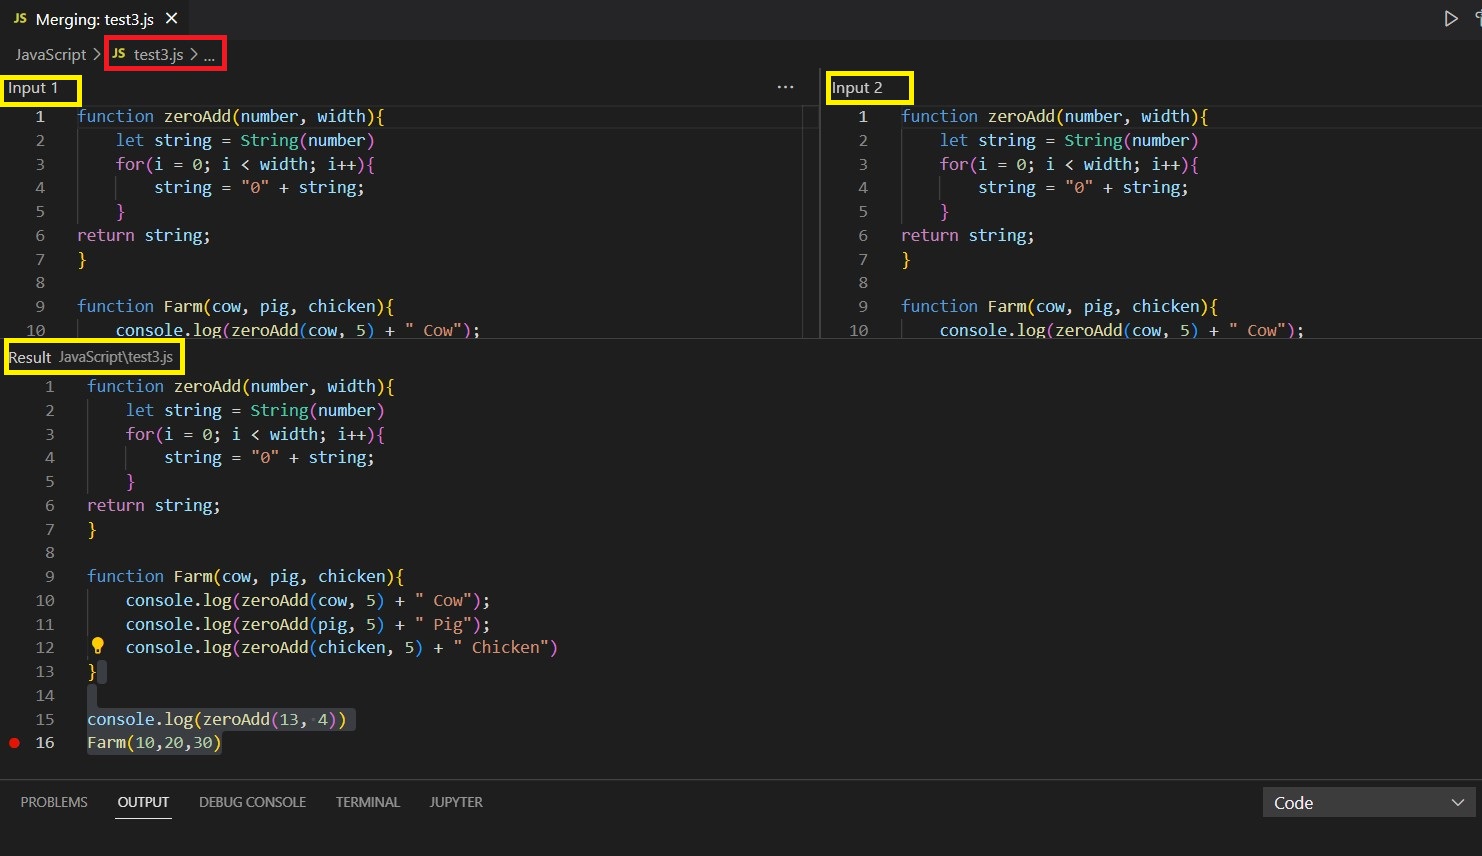Click function zeroAdd line in Input 1
The image size is (1482, 856).
[231, 116]
